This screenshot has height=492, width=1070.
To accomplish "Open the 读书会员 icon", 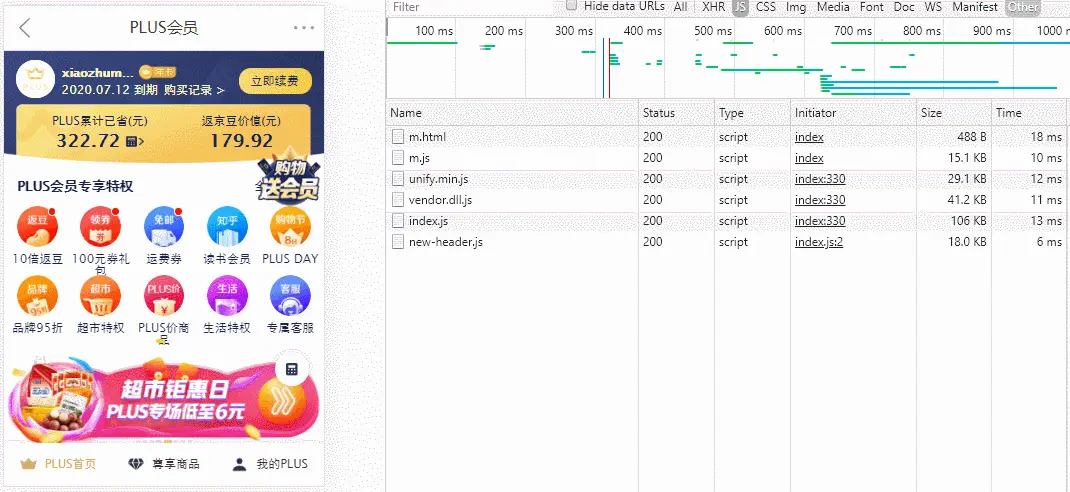I will pyautogui.click(x=227, y=227).
